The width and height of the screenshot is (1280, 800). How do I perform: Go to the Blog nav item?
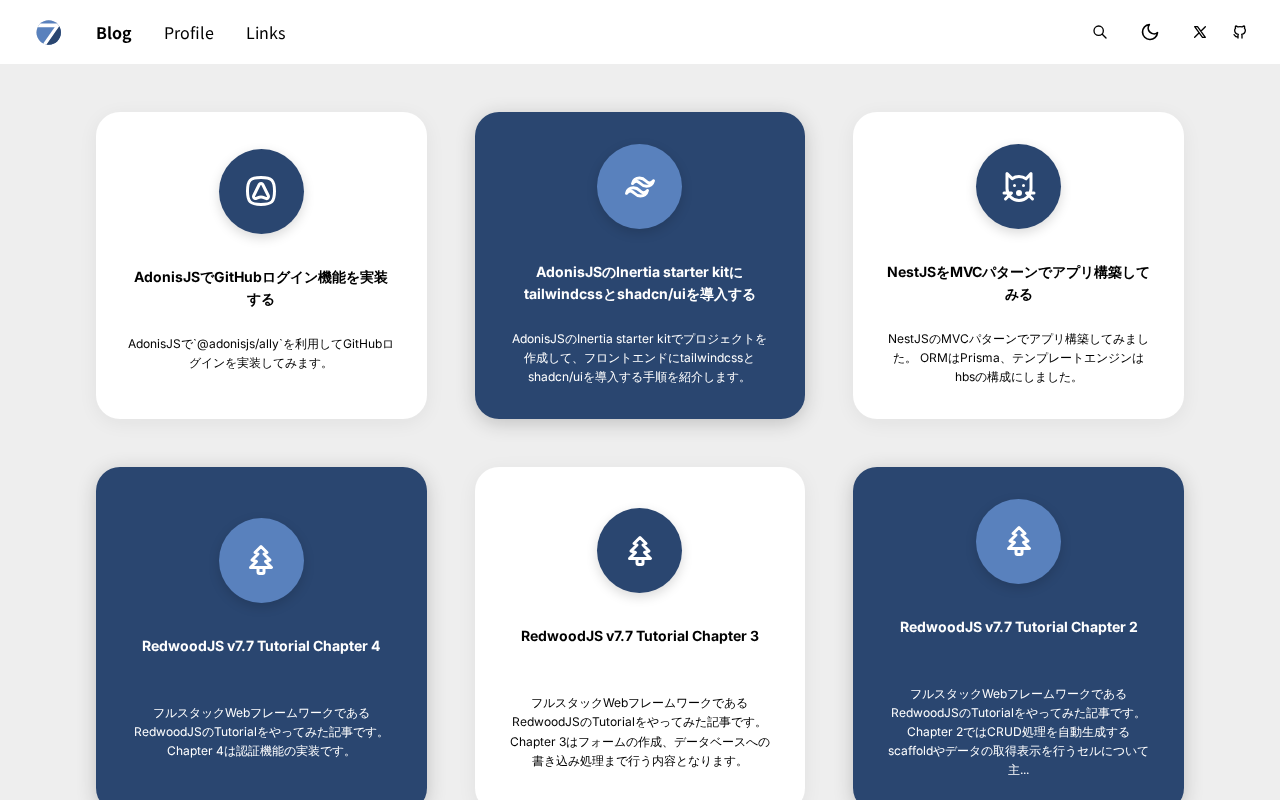[114, 33]
